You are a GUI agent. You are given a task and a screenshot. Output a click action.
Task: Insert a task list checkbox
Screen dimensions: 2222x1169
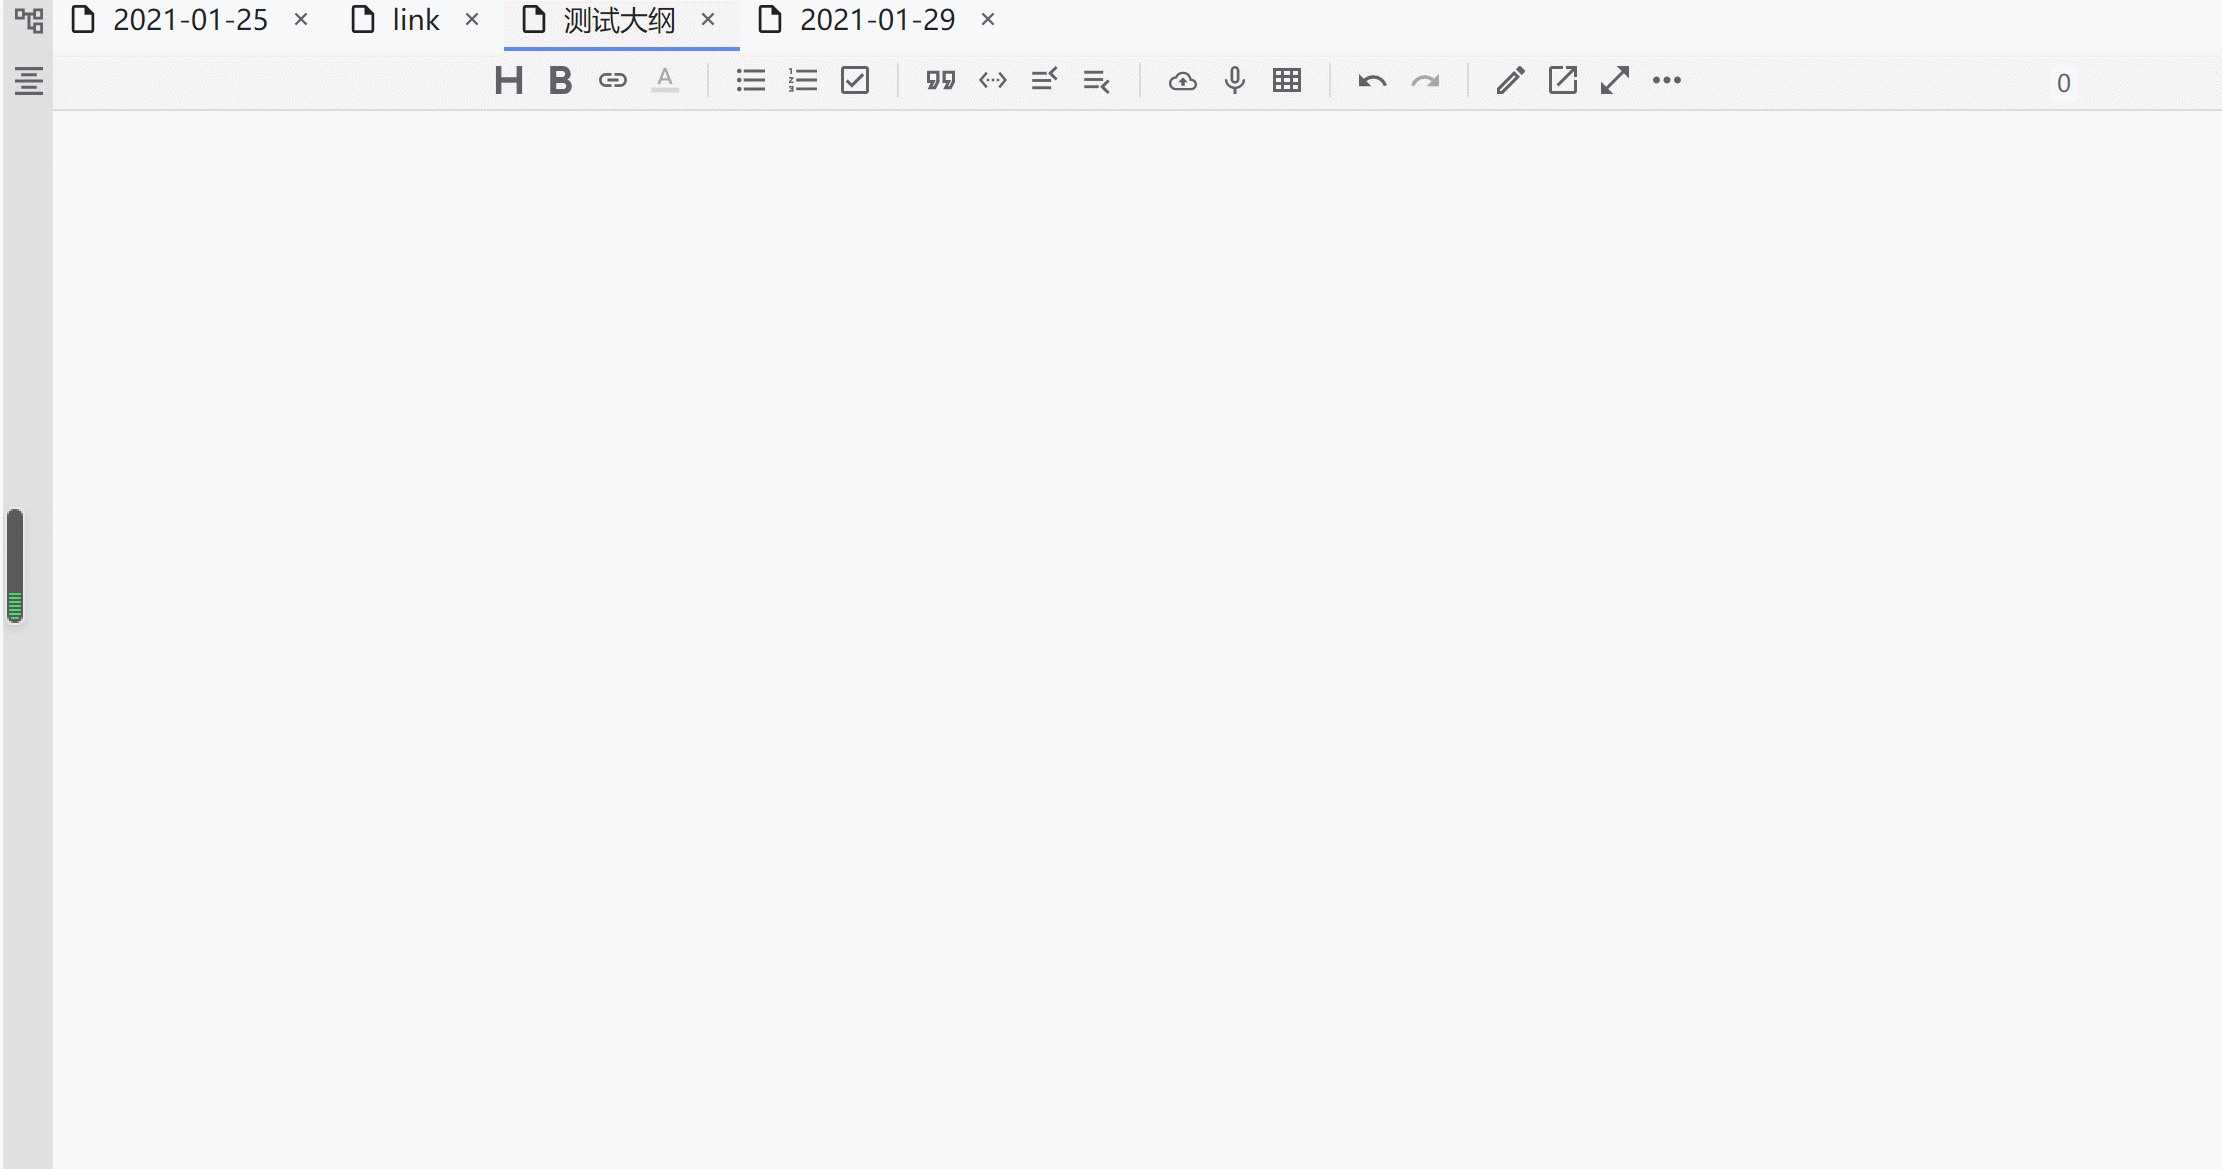[855, 81]
